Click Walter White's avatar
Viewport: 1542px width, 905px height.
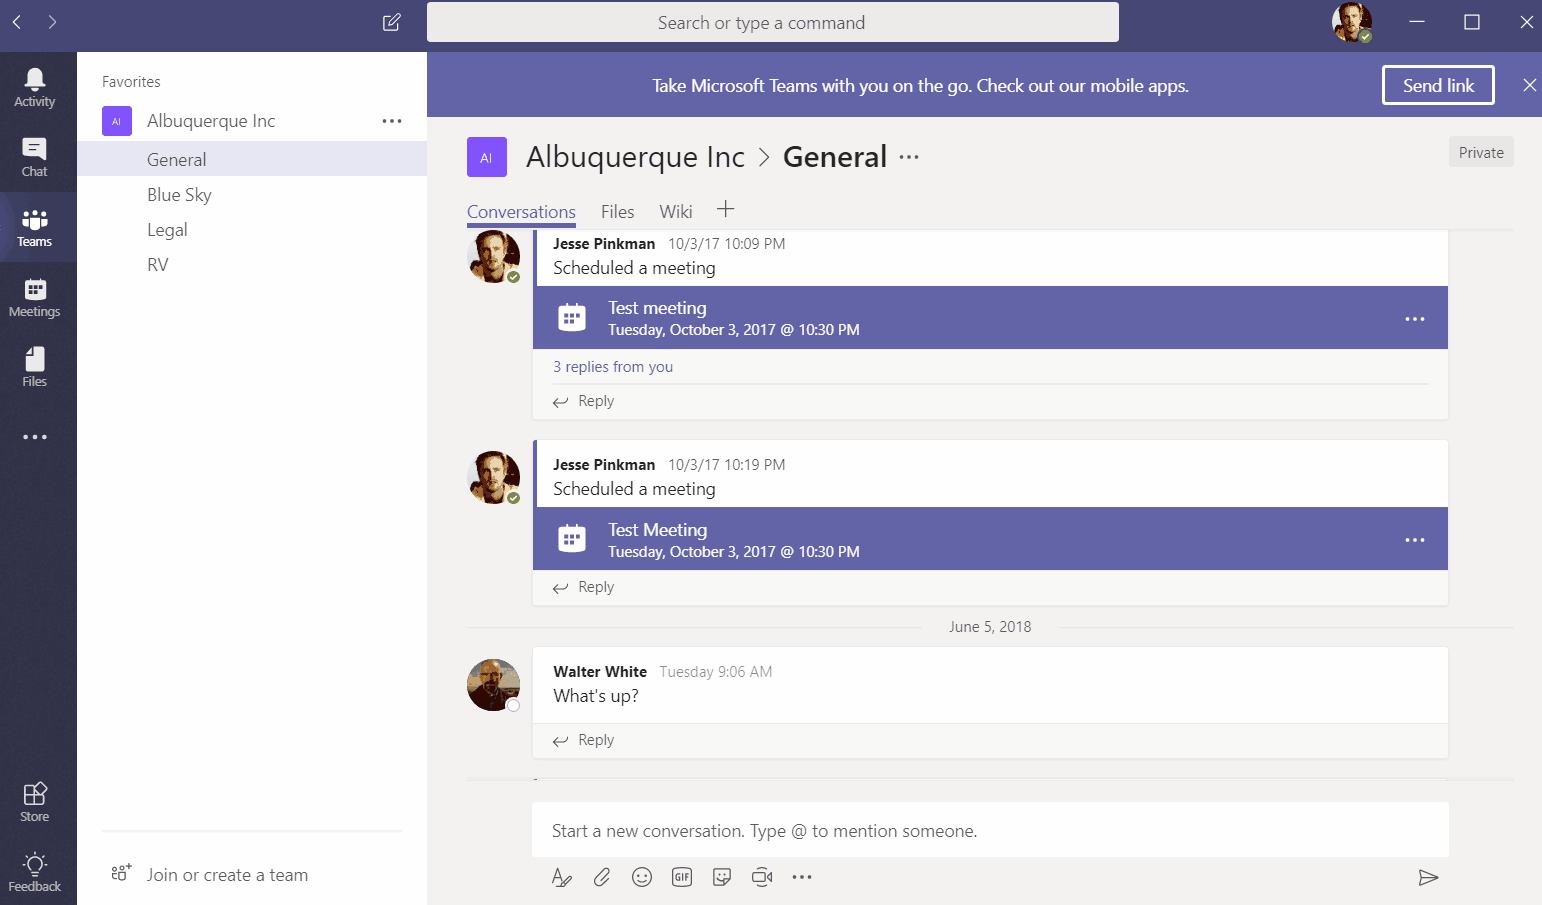493,685
